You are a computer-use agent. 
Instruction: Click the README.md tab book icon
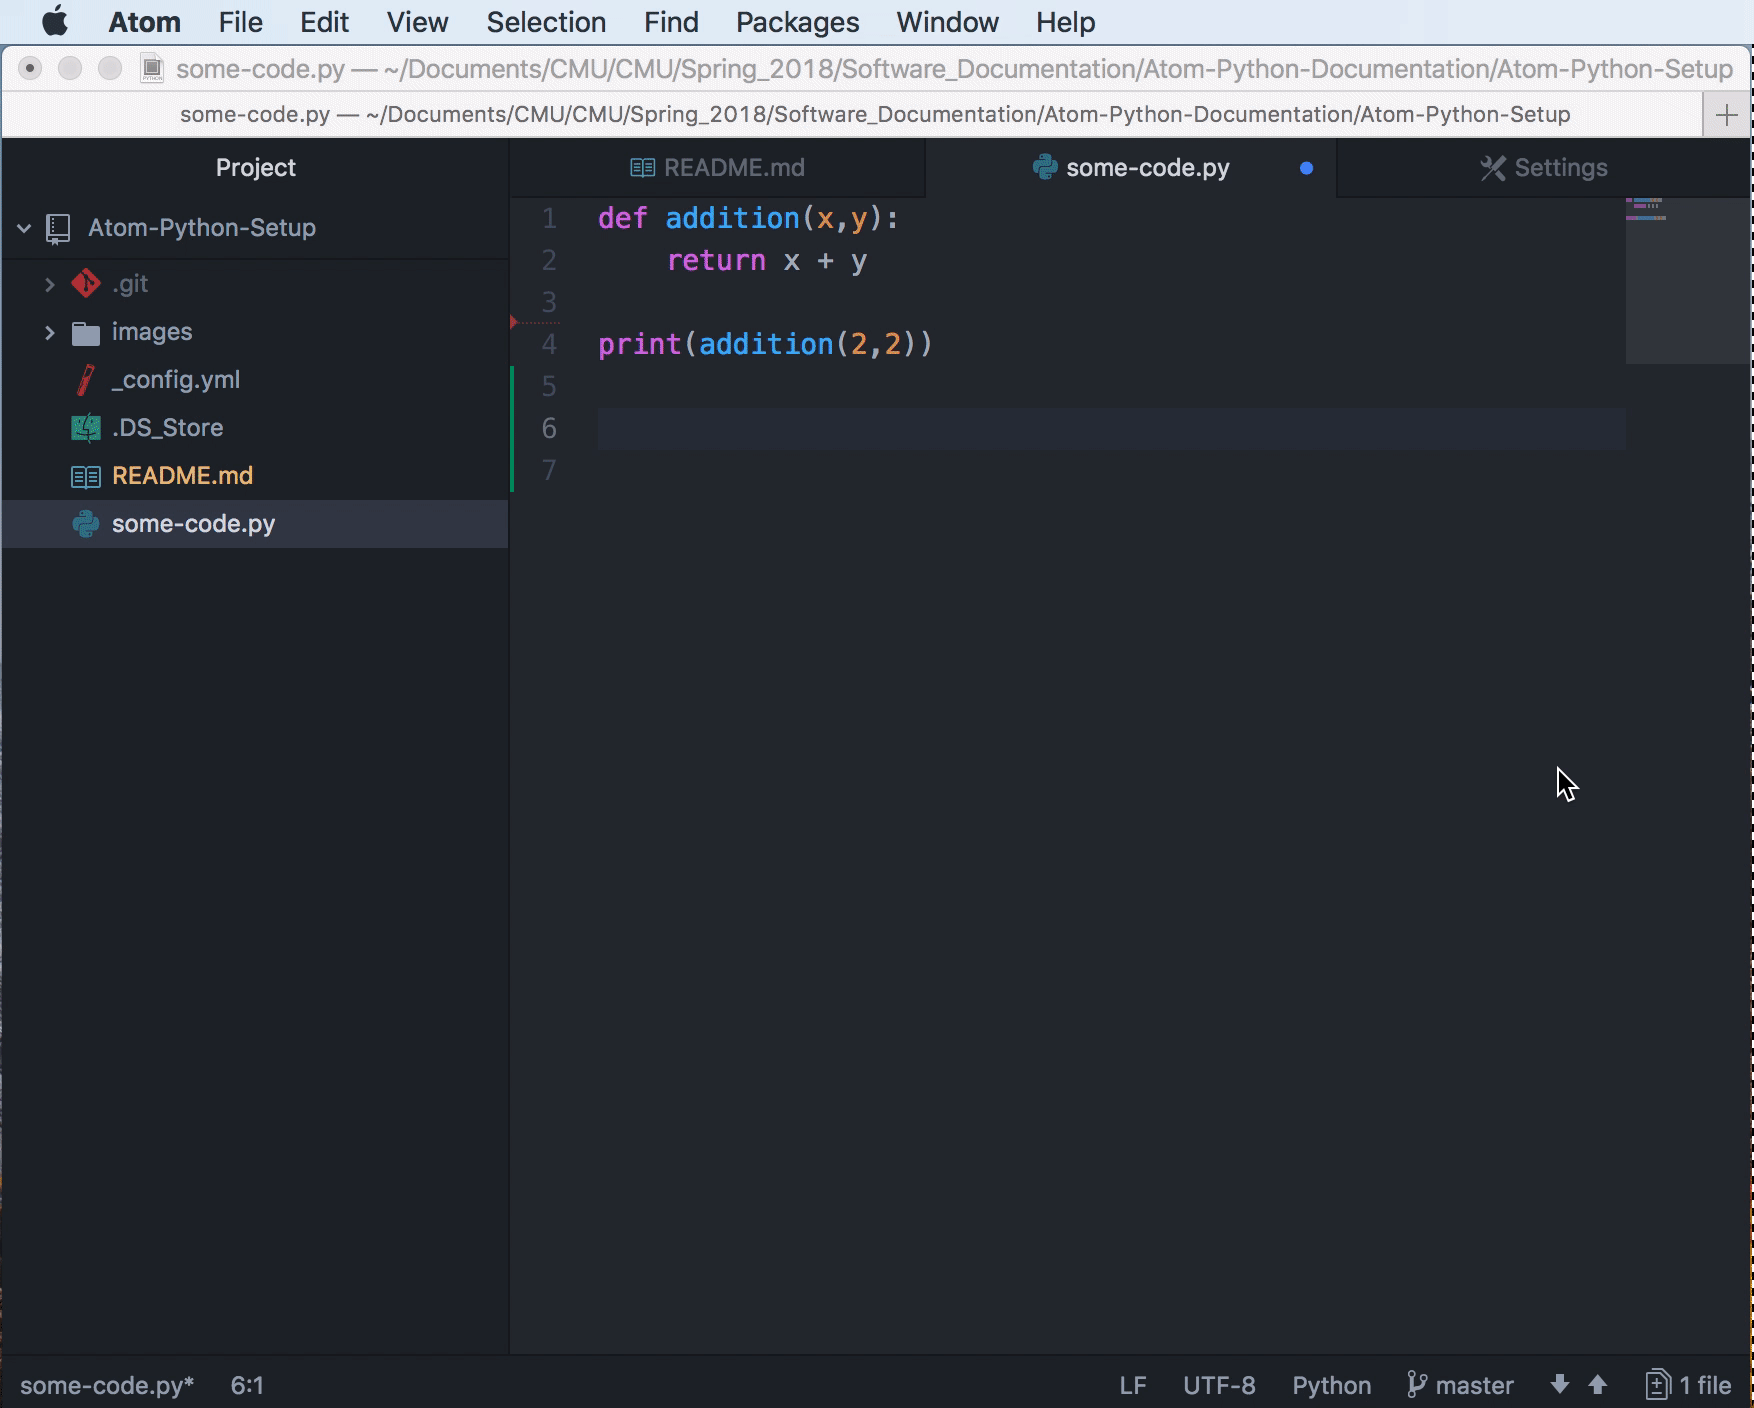tap(642, 168)
